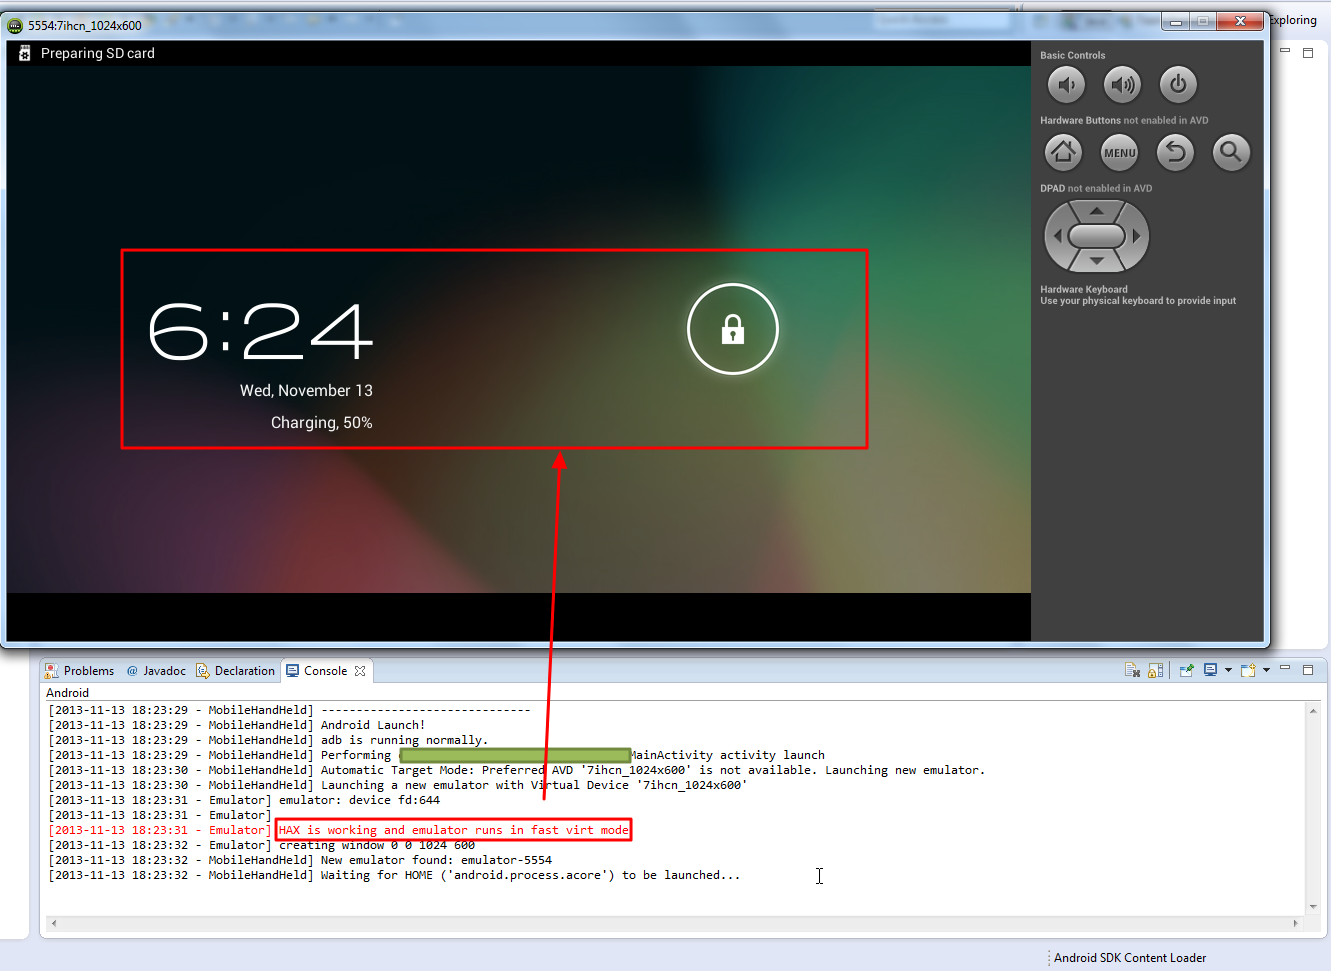Viewport: 1331px width, 971px height.
Task: Click the 'New emulator found: emulator-5554' line
Action: [x=436, y=860]
